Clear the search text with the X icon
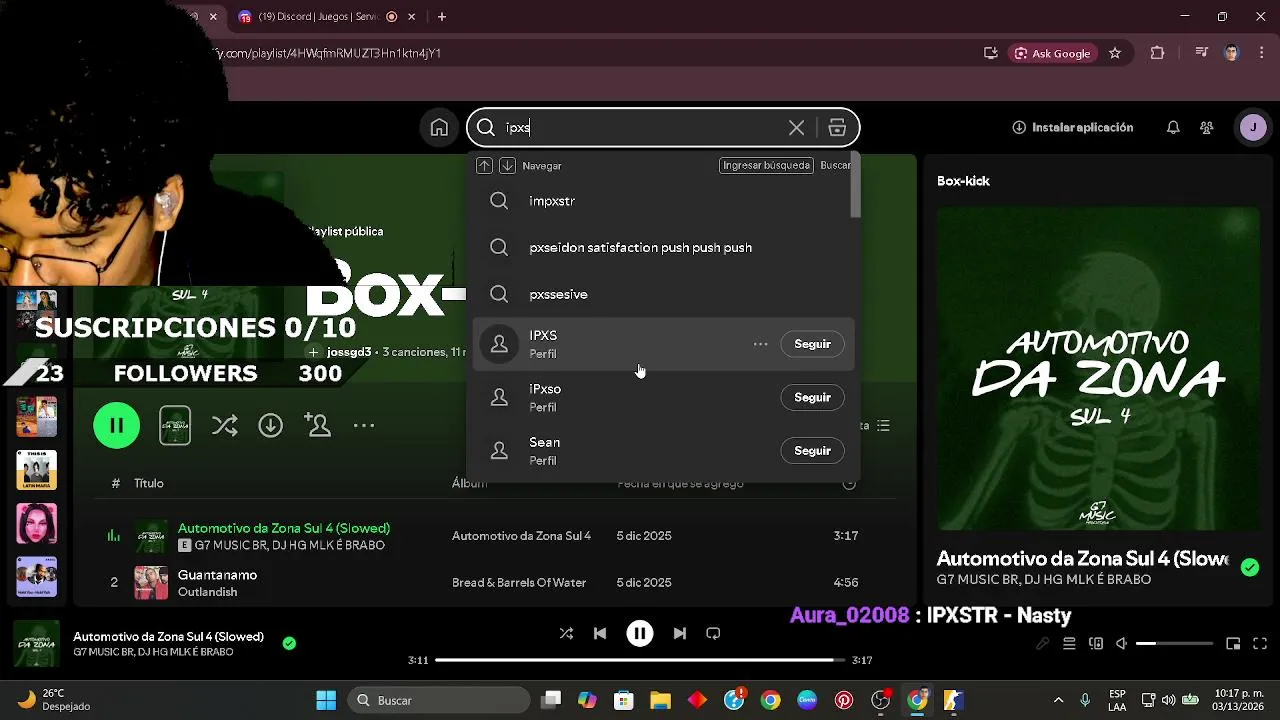 (796, 128)
